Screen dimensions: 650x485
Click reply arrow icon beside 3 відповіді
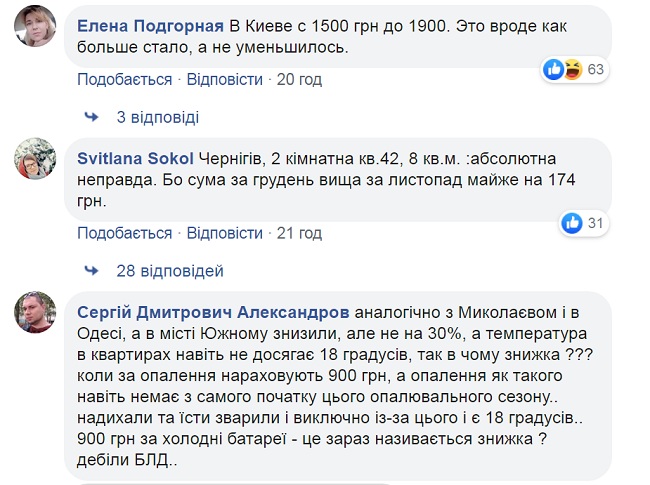point(91,117)
